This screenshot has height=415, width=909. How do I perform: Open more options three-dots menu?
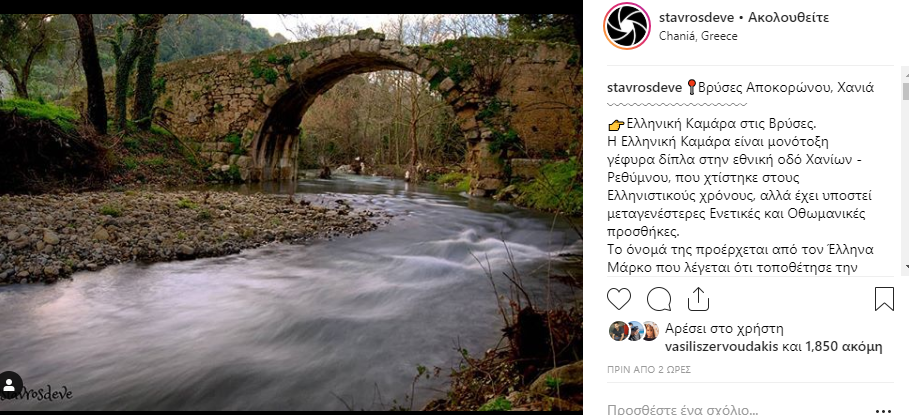(x=883, y=410)
